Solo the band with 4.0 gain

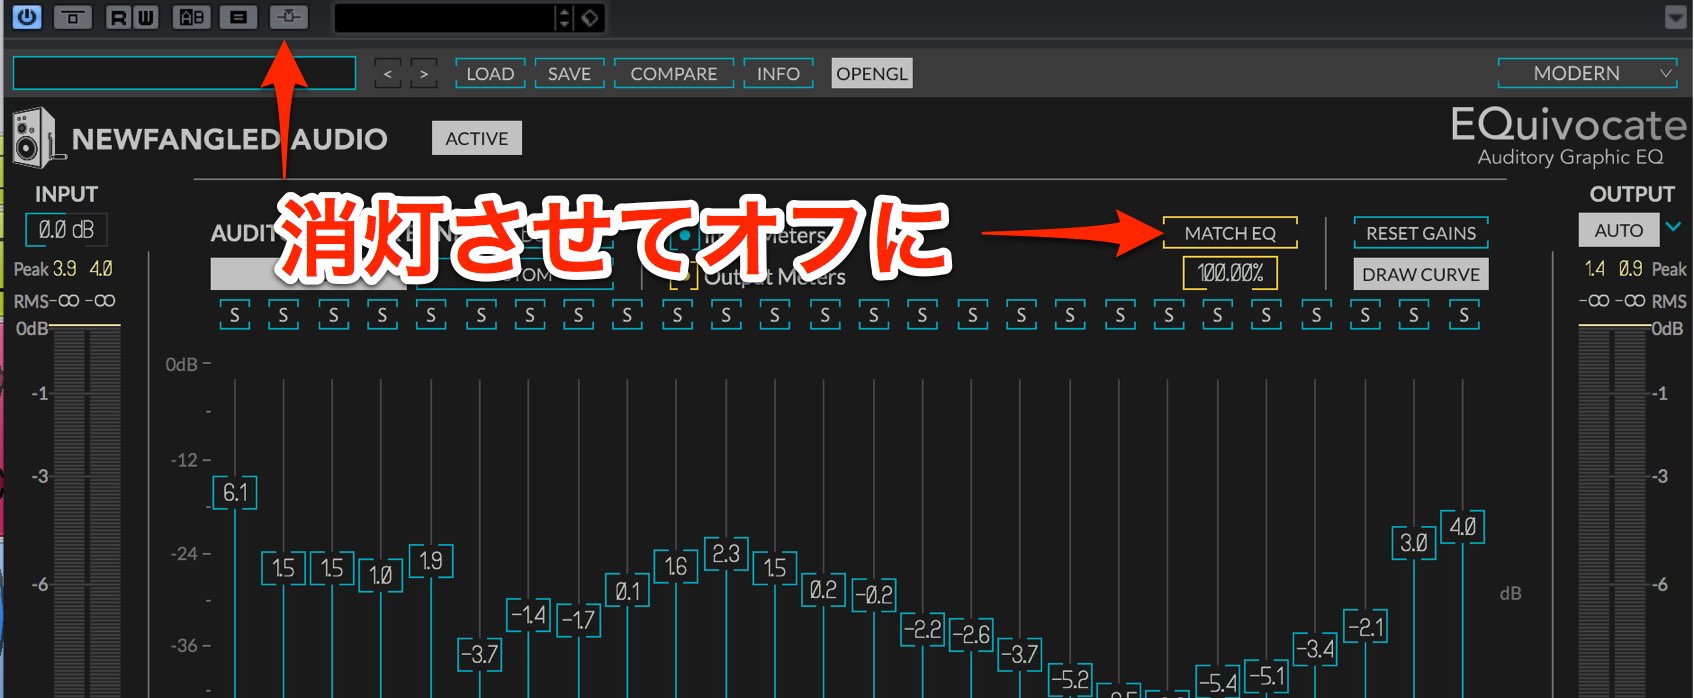coord(1464,316)
